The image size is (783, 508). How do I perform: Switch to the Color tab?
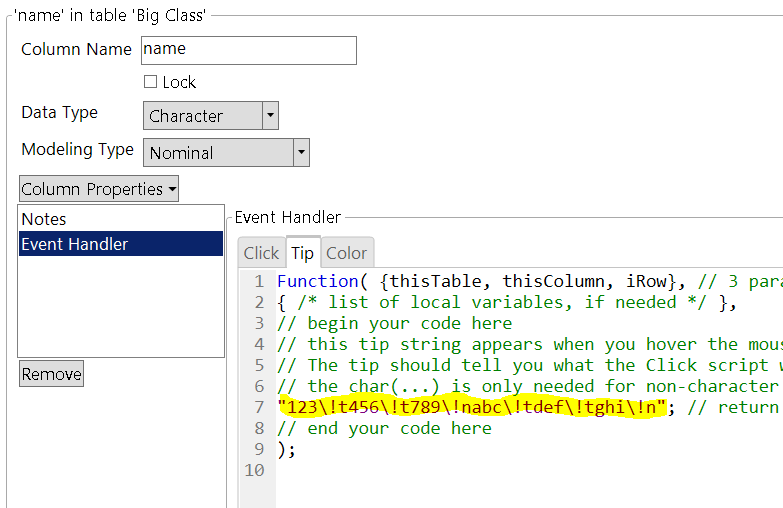pyautogui.click(x=347, y=253)
